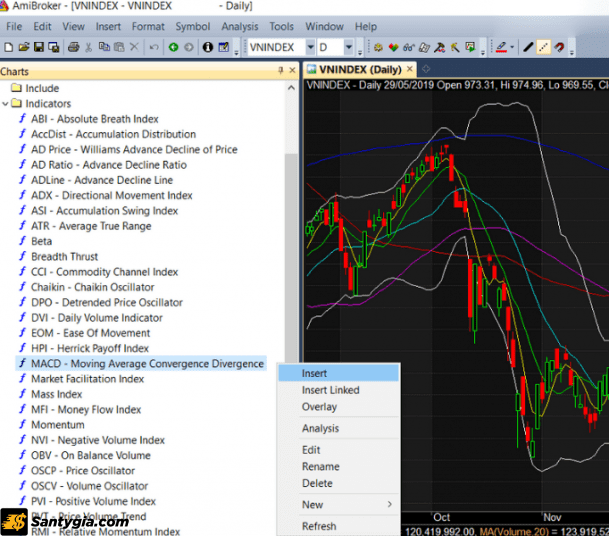Pin the Charts panel with pushpin icon
Image resolution: width=609 pixels, height=536 pixels.
click(280, 70)
